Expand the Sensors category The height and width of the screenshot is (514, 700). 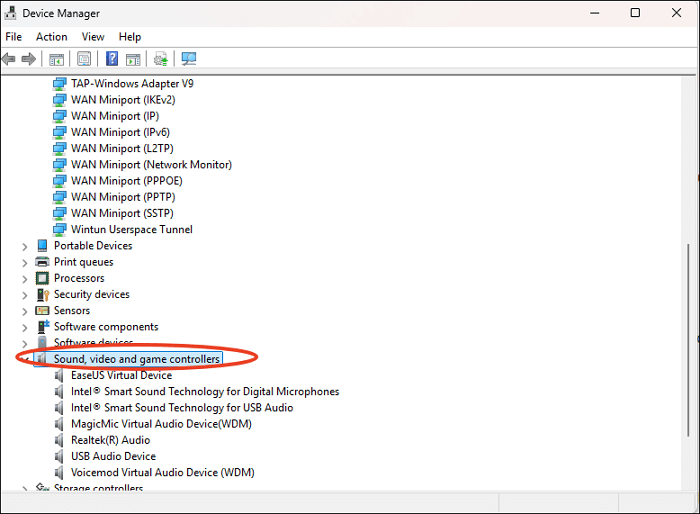[25, 311]
